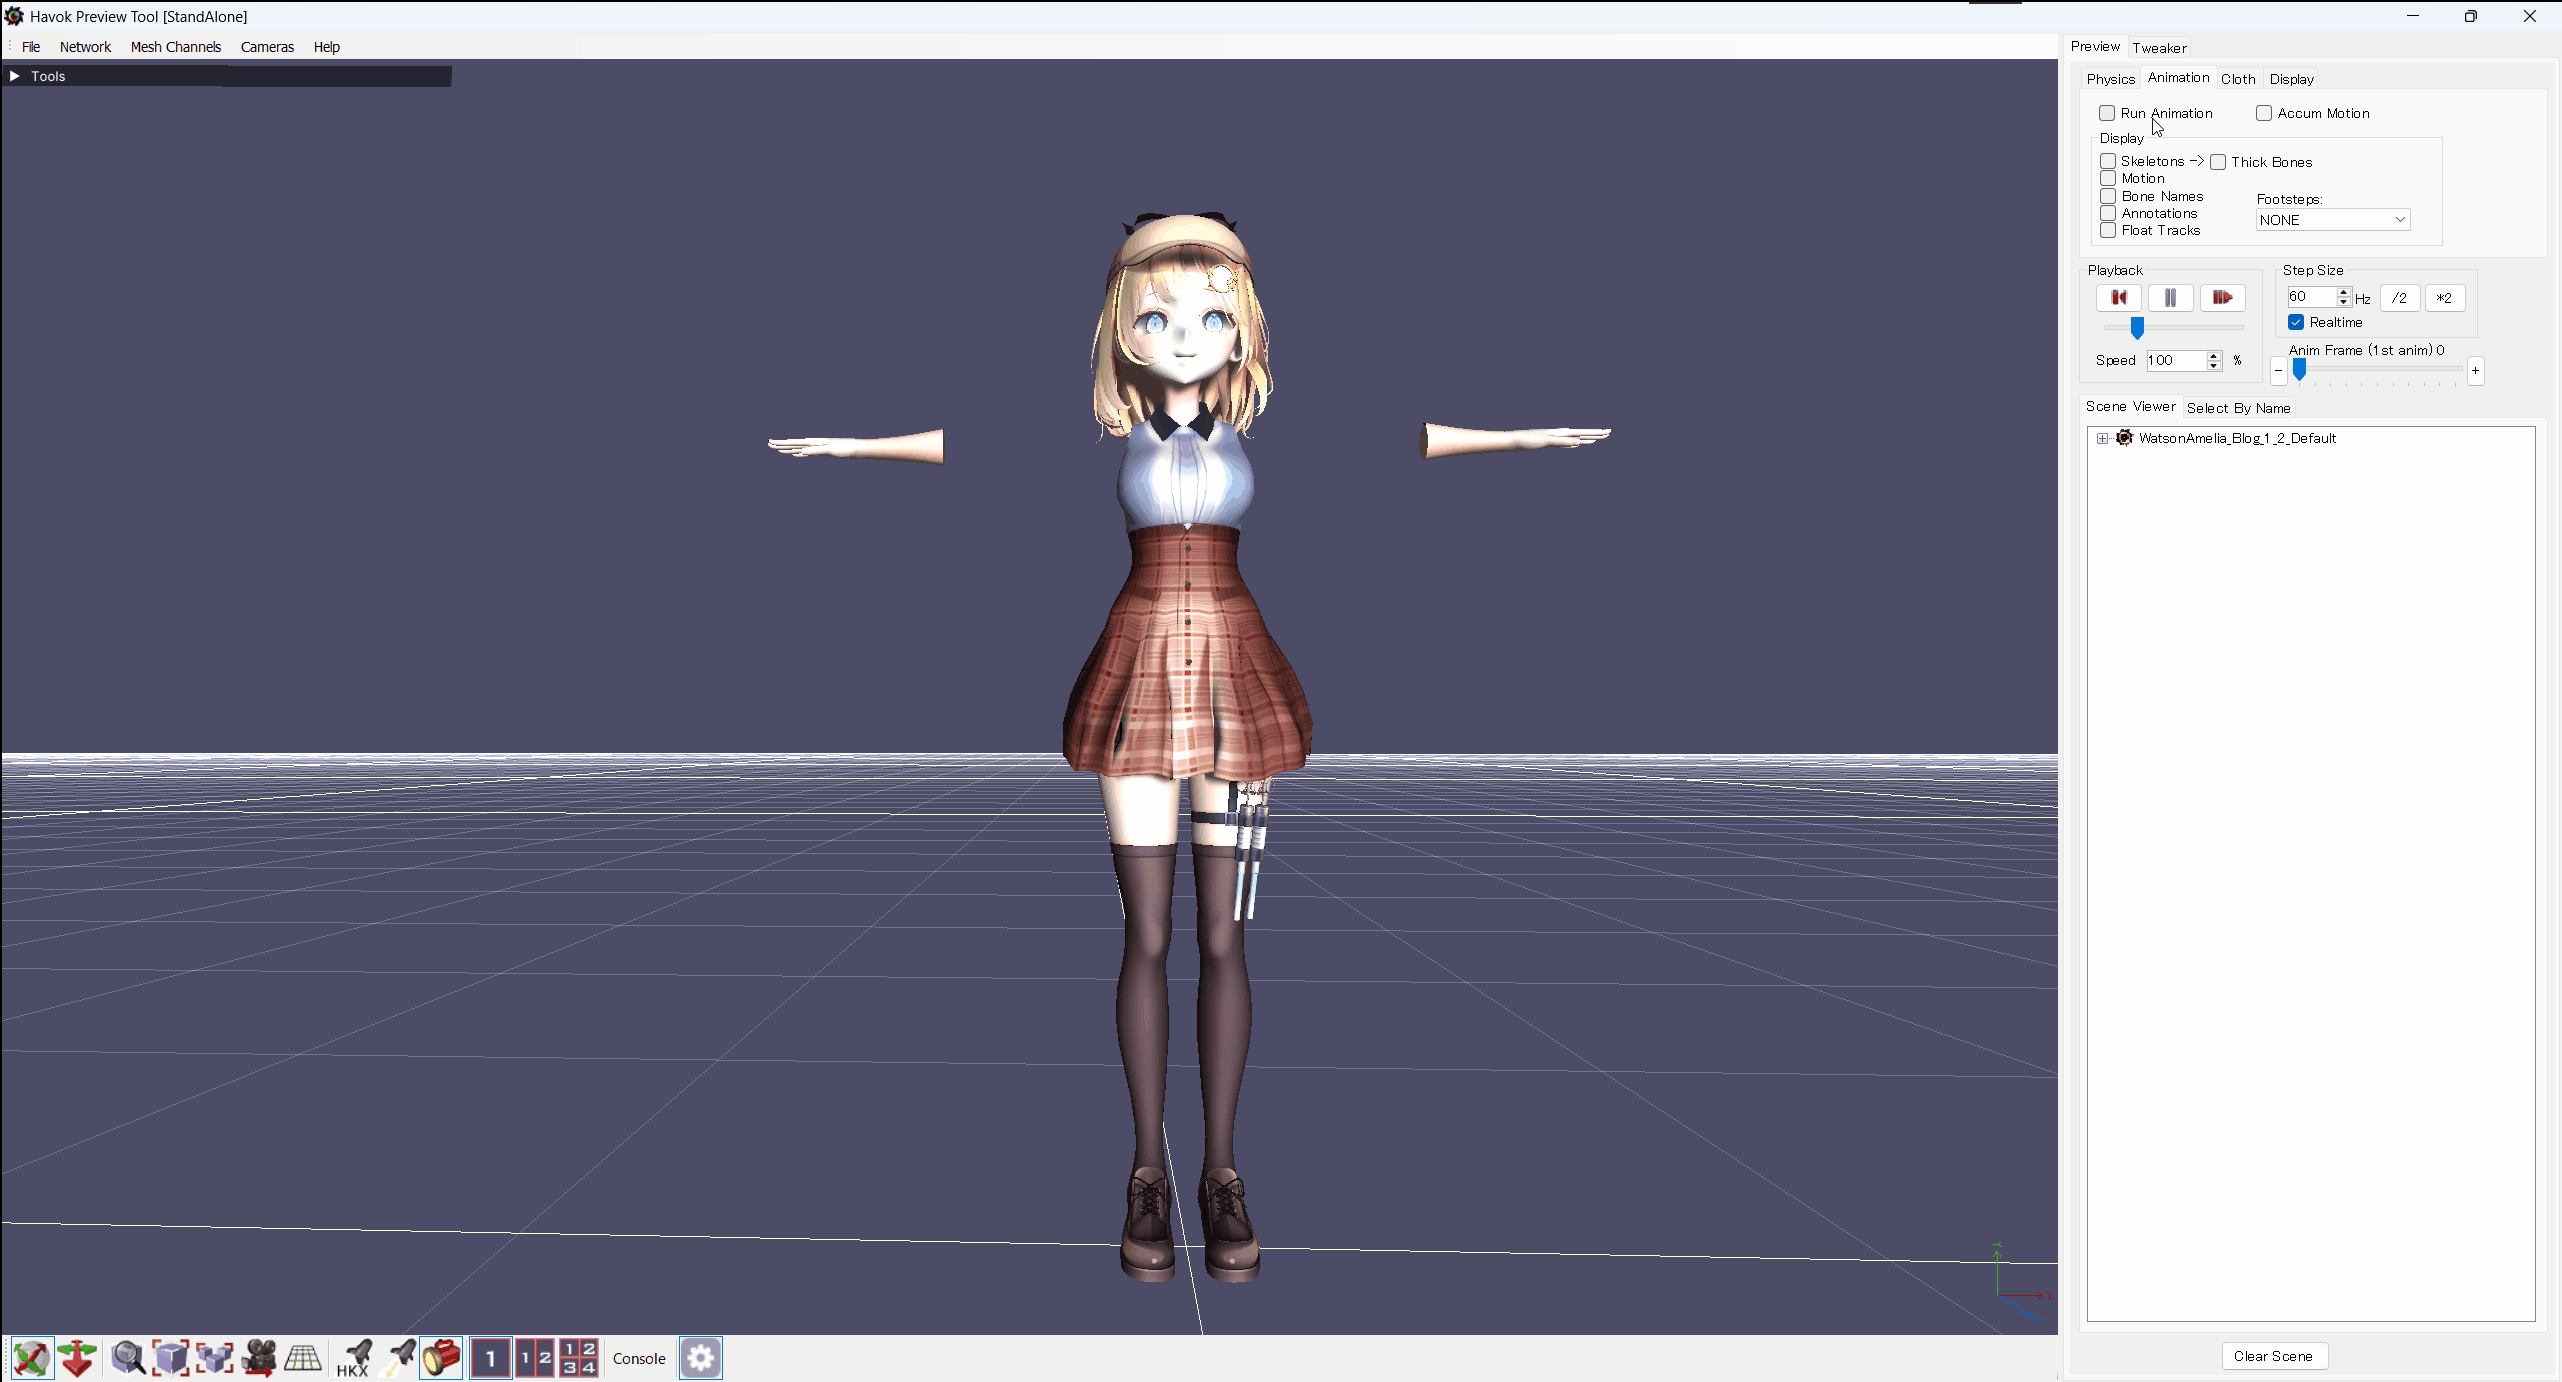Enable Run Animation checkbox
2562x1382 pixels.
click(2107, 113)
